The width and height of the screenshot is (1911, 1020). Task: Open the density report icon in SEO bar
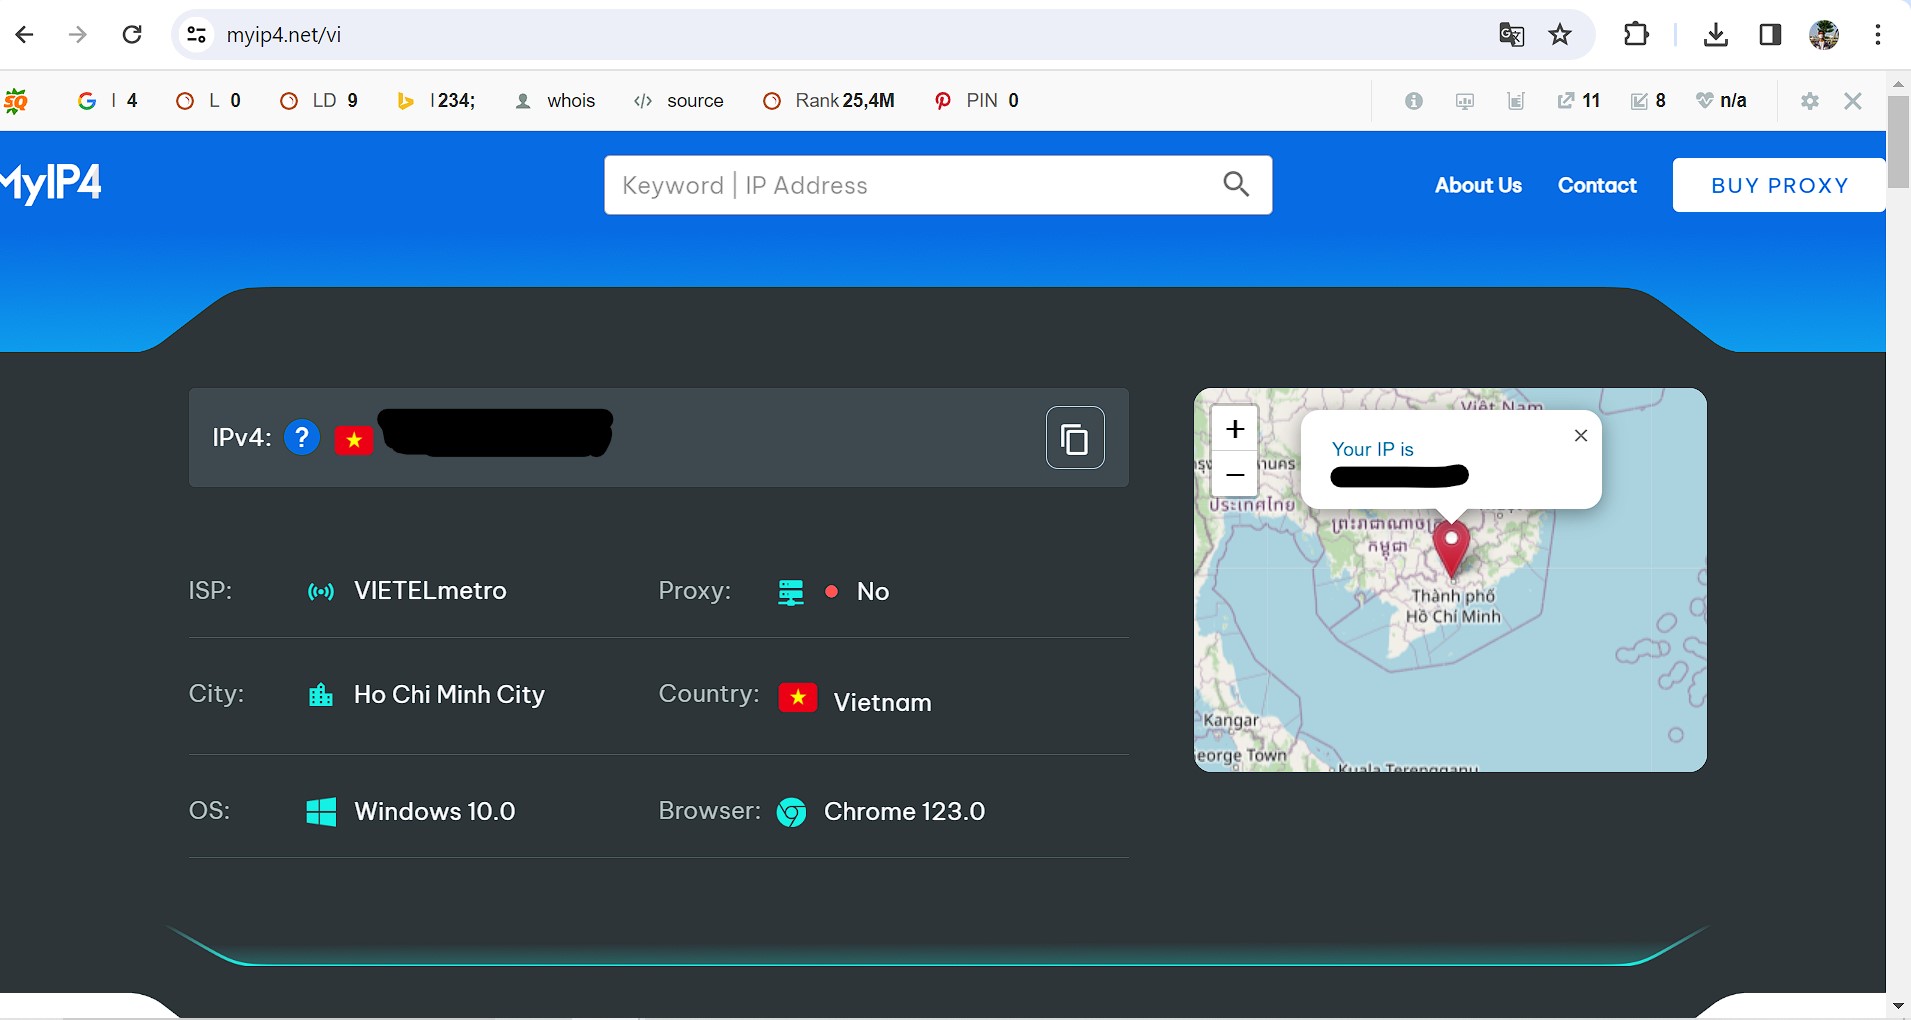[x=1516, y=101]
